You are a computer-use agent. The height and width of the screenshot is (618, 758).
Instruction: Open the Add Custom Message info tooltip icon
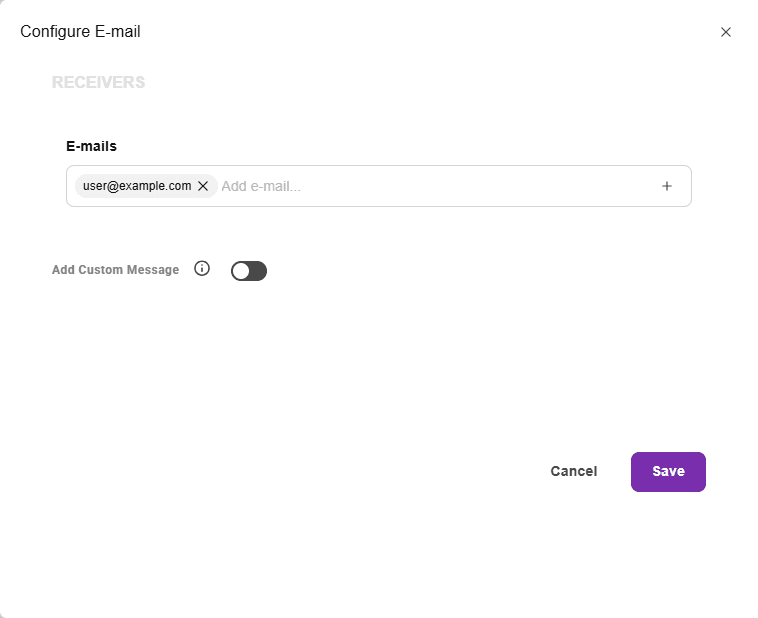[202, 268]
